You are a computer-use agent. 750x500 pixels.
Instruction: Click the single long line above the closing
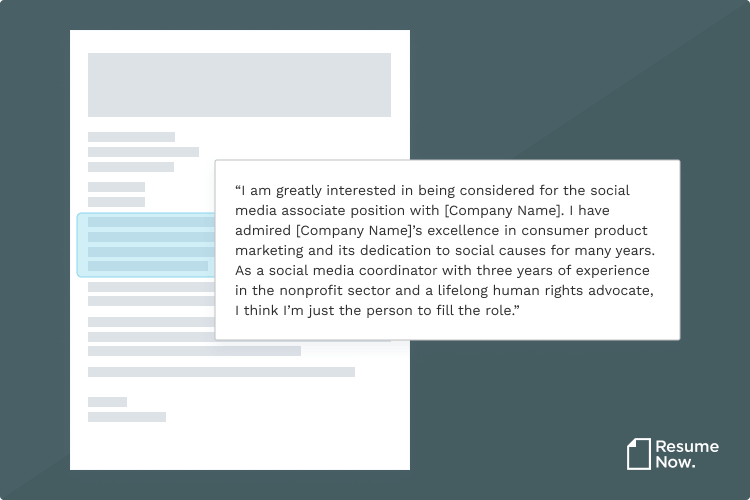(x=221, y=372)
